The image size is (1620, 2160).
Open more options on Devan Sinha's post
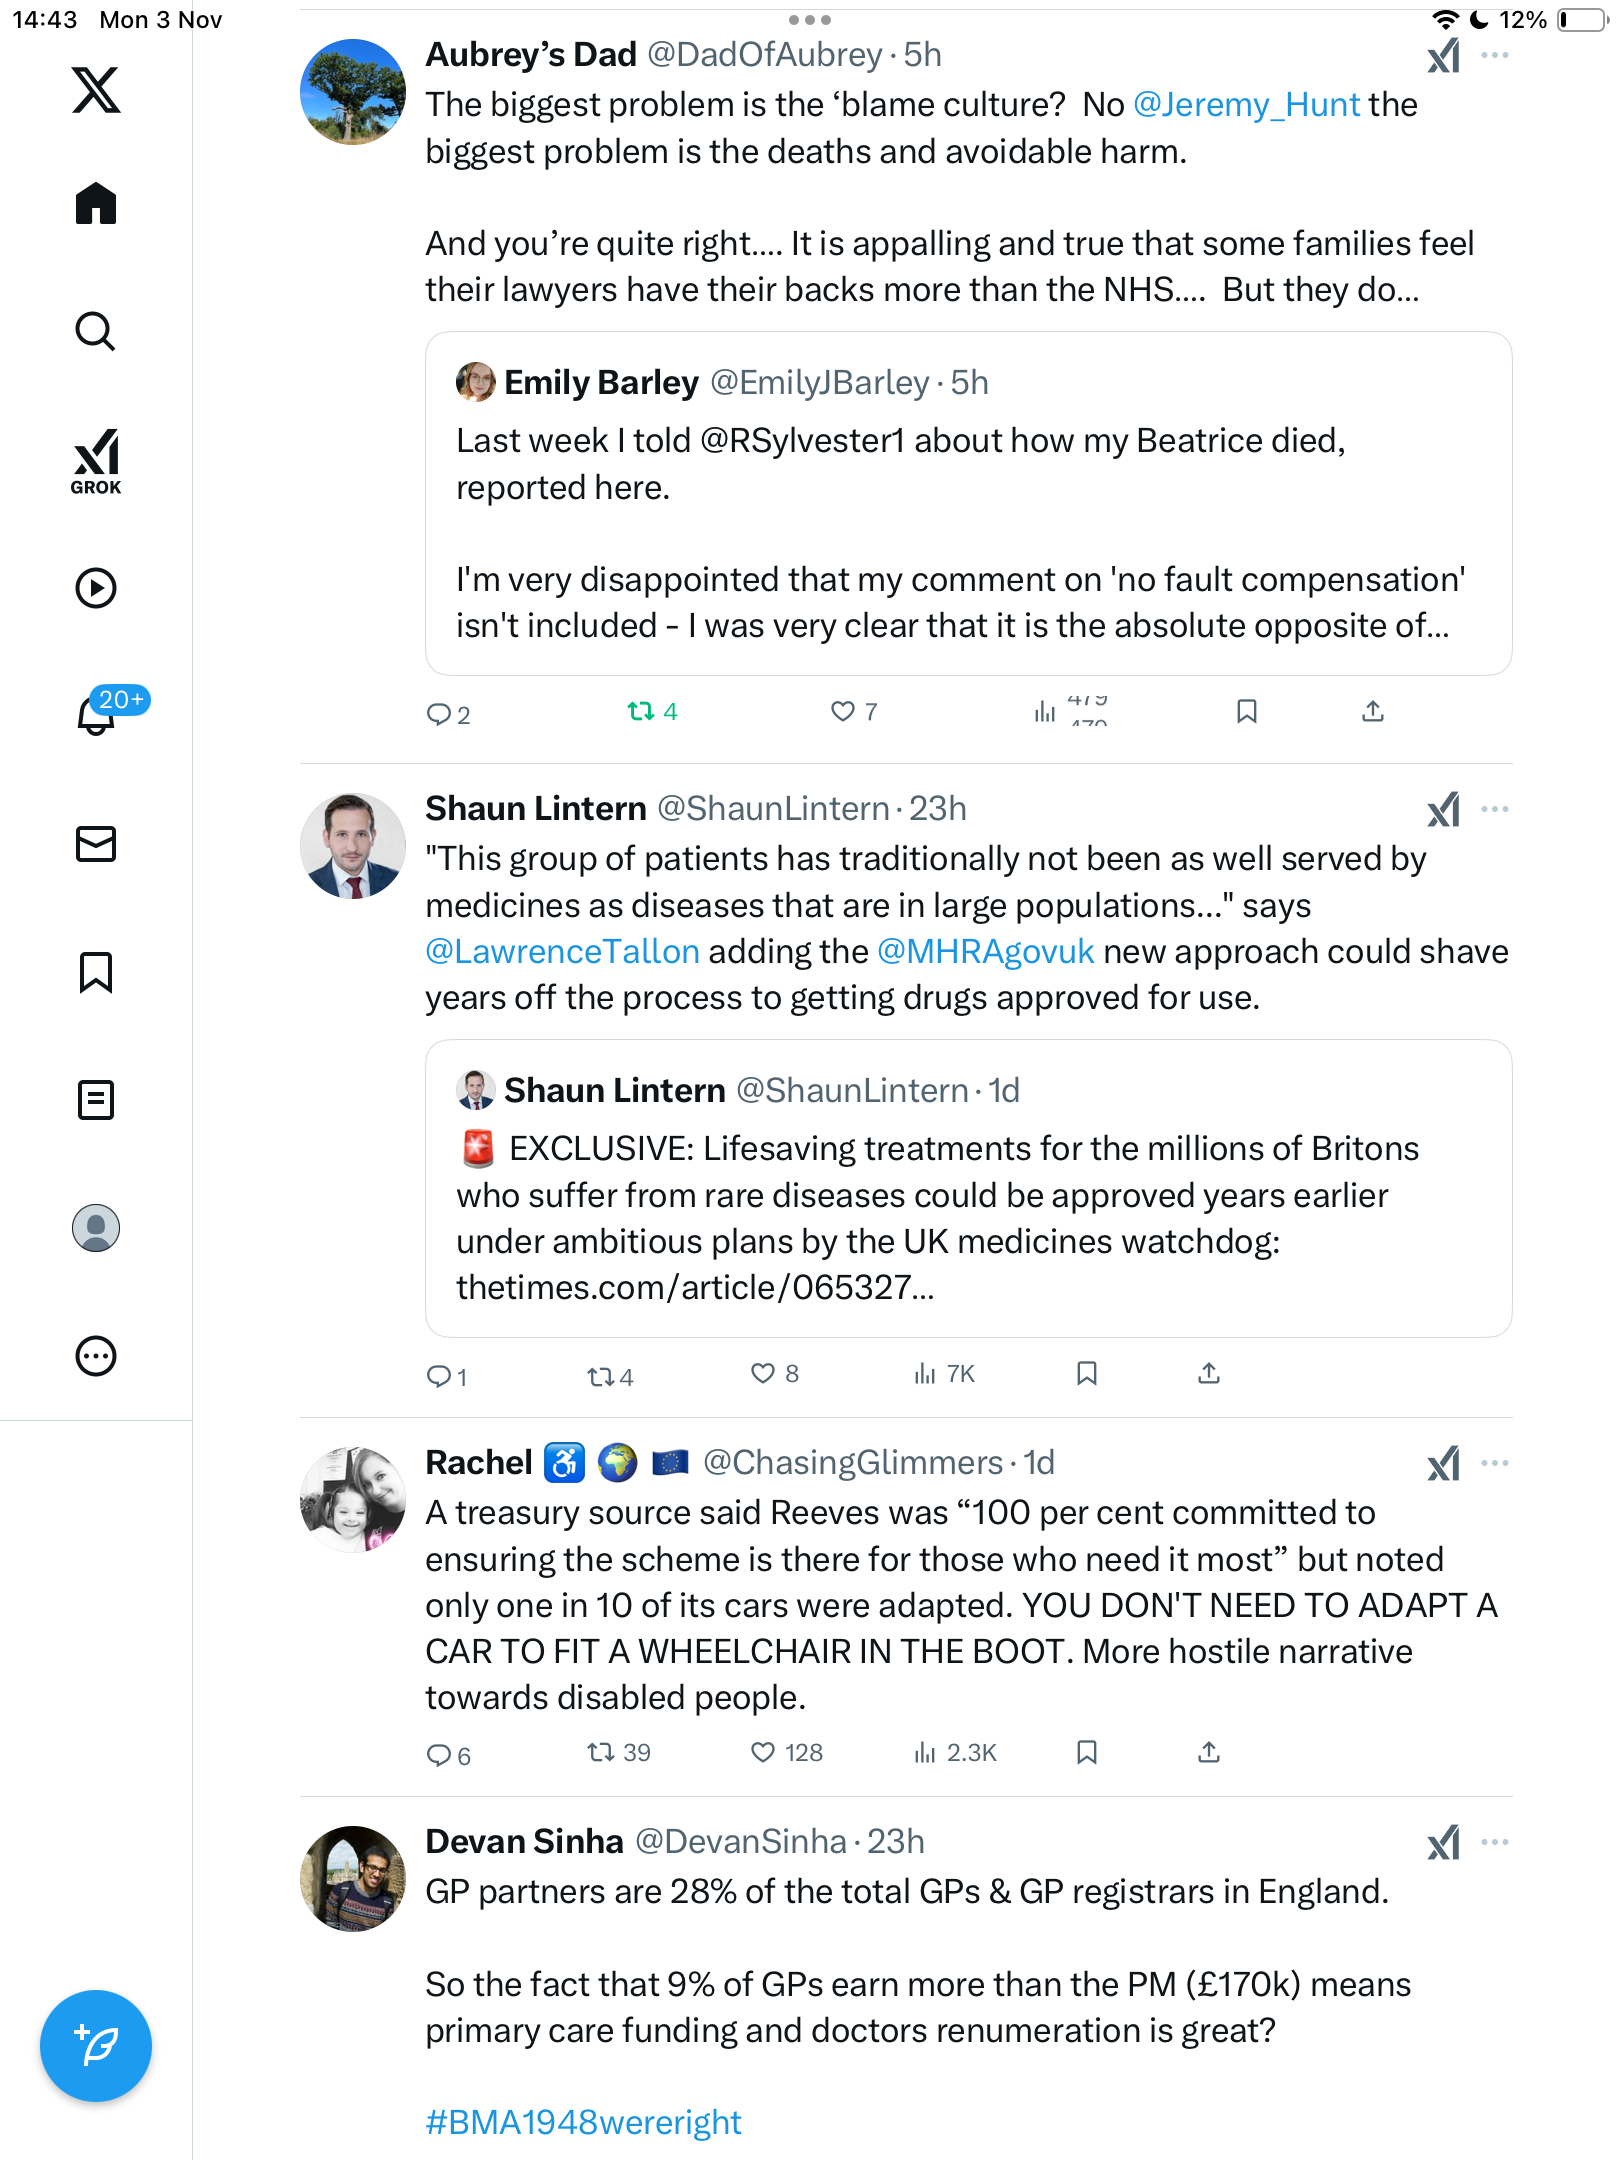pos(1495,1842)
